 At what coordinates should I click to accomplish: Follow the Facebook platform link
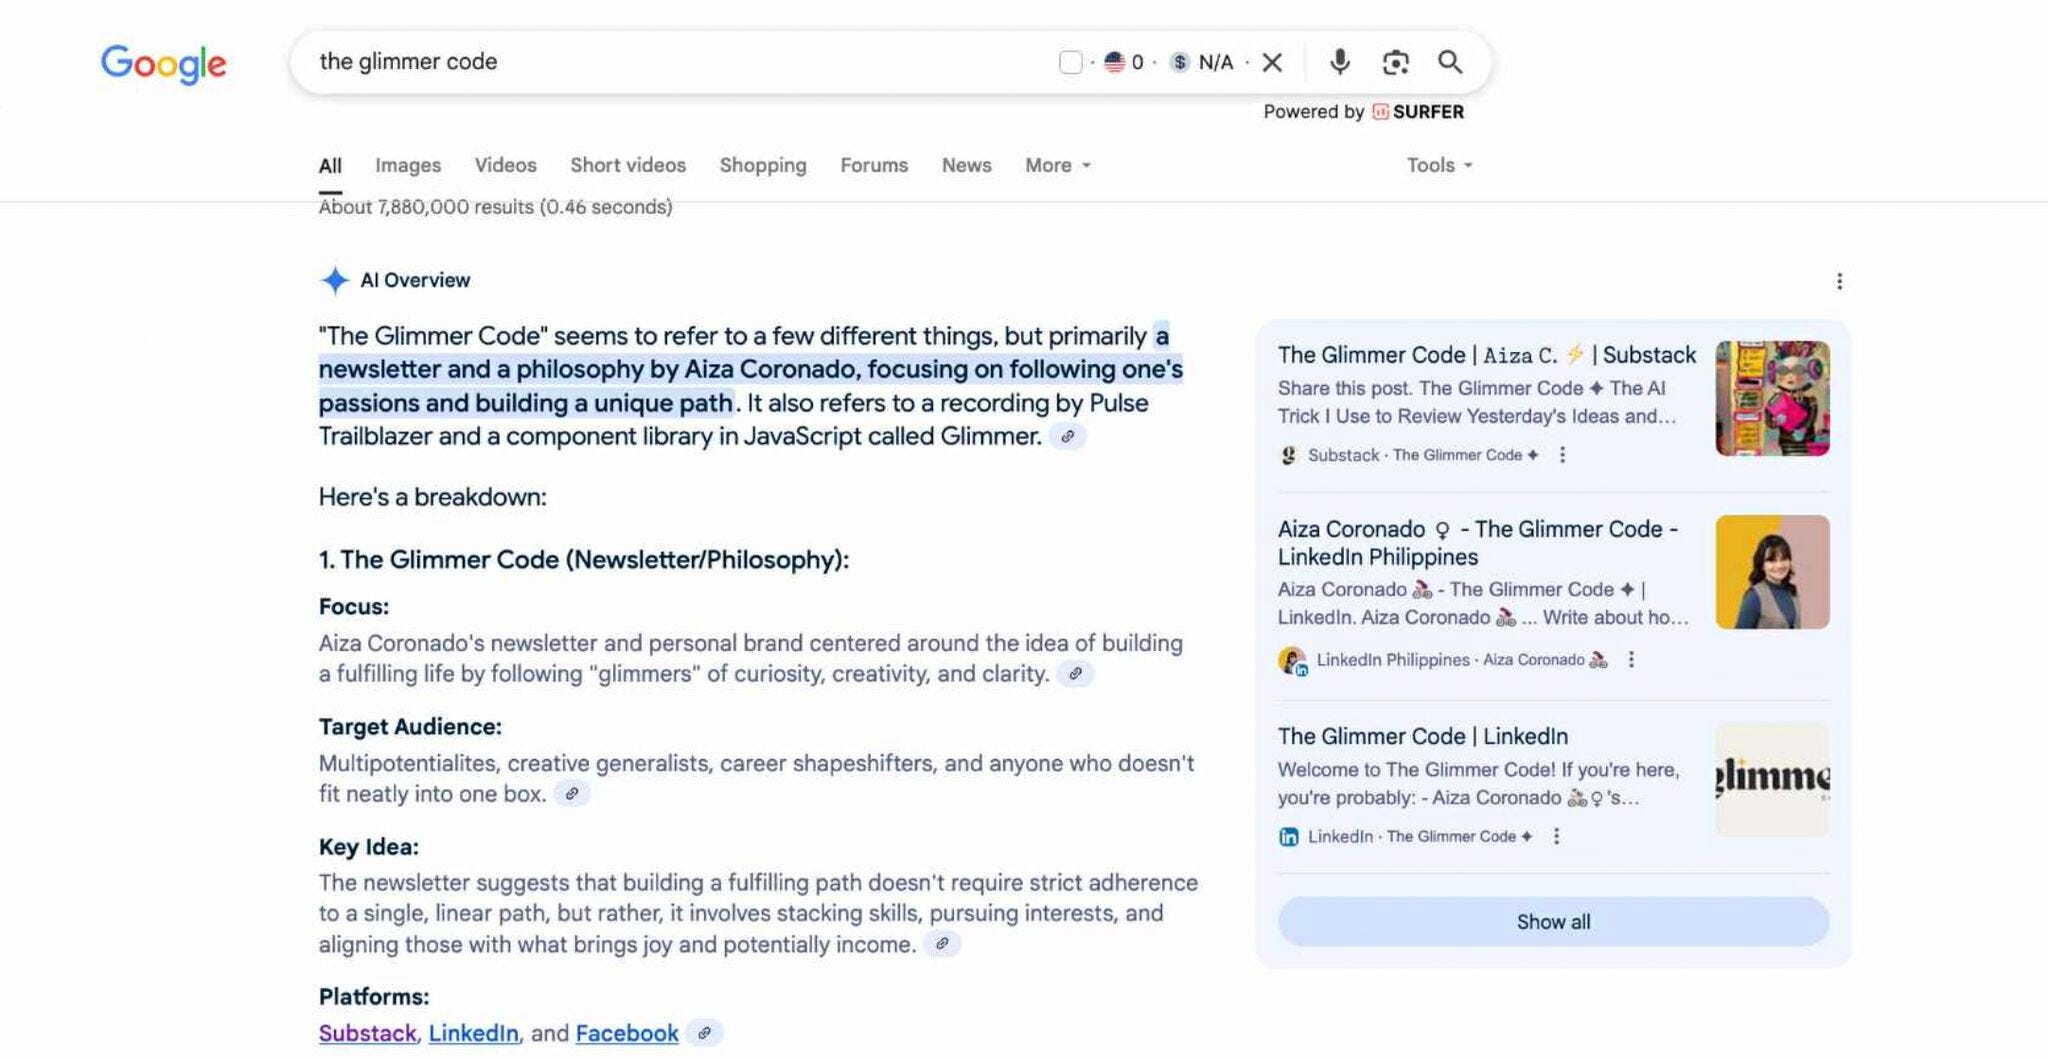click(x=627, y=1033)
